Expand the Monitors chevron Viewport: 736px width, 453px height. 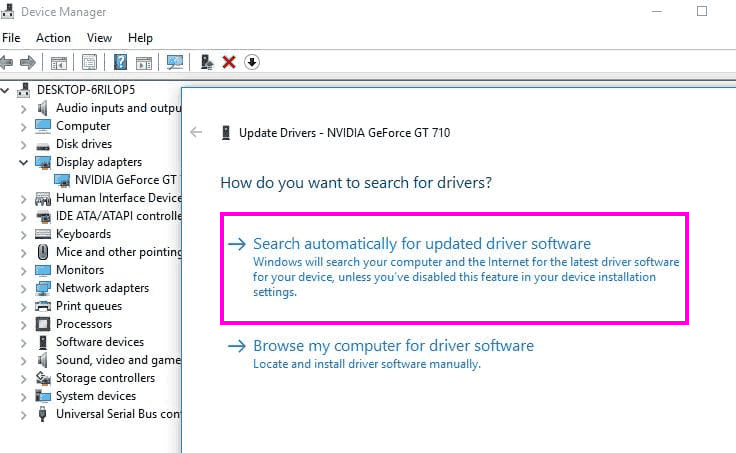[x=23, y=271]
